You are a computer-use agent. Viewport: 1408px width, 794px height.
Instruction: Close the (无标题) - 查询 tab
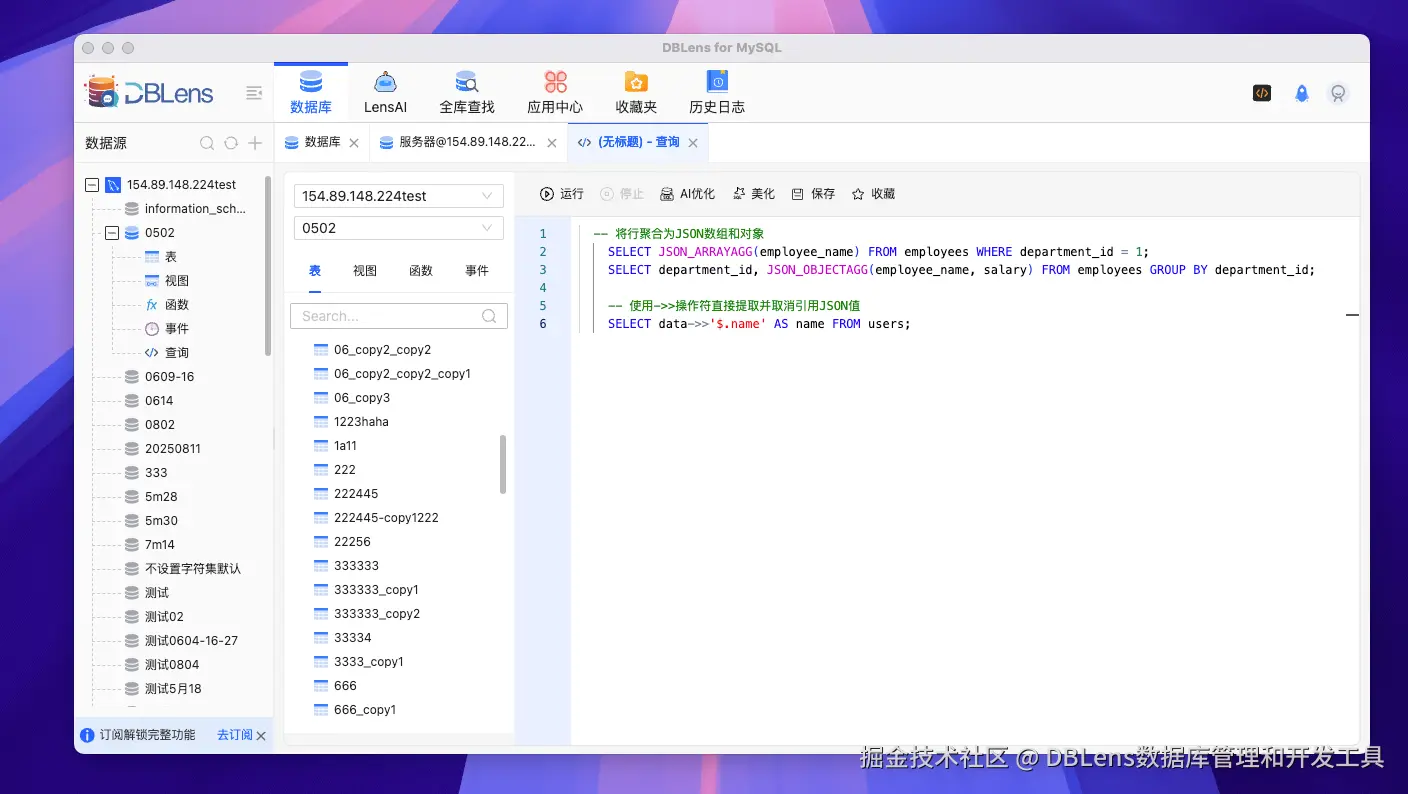[x=692, y=143]
